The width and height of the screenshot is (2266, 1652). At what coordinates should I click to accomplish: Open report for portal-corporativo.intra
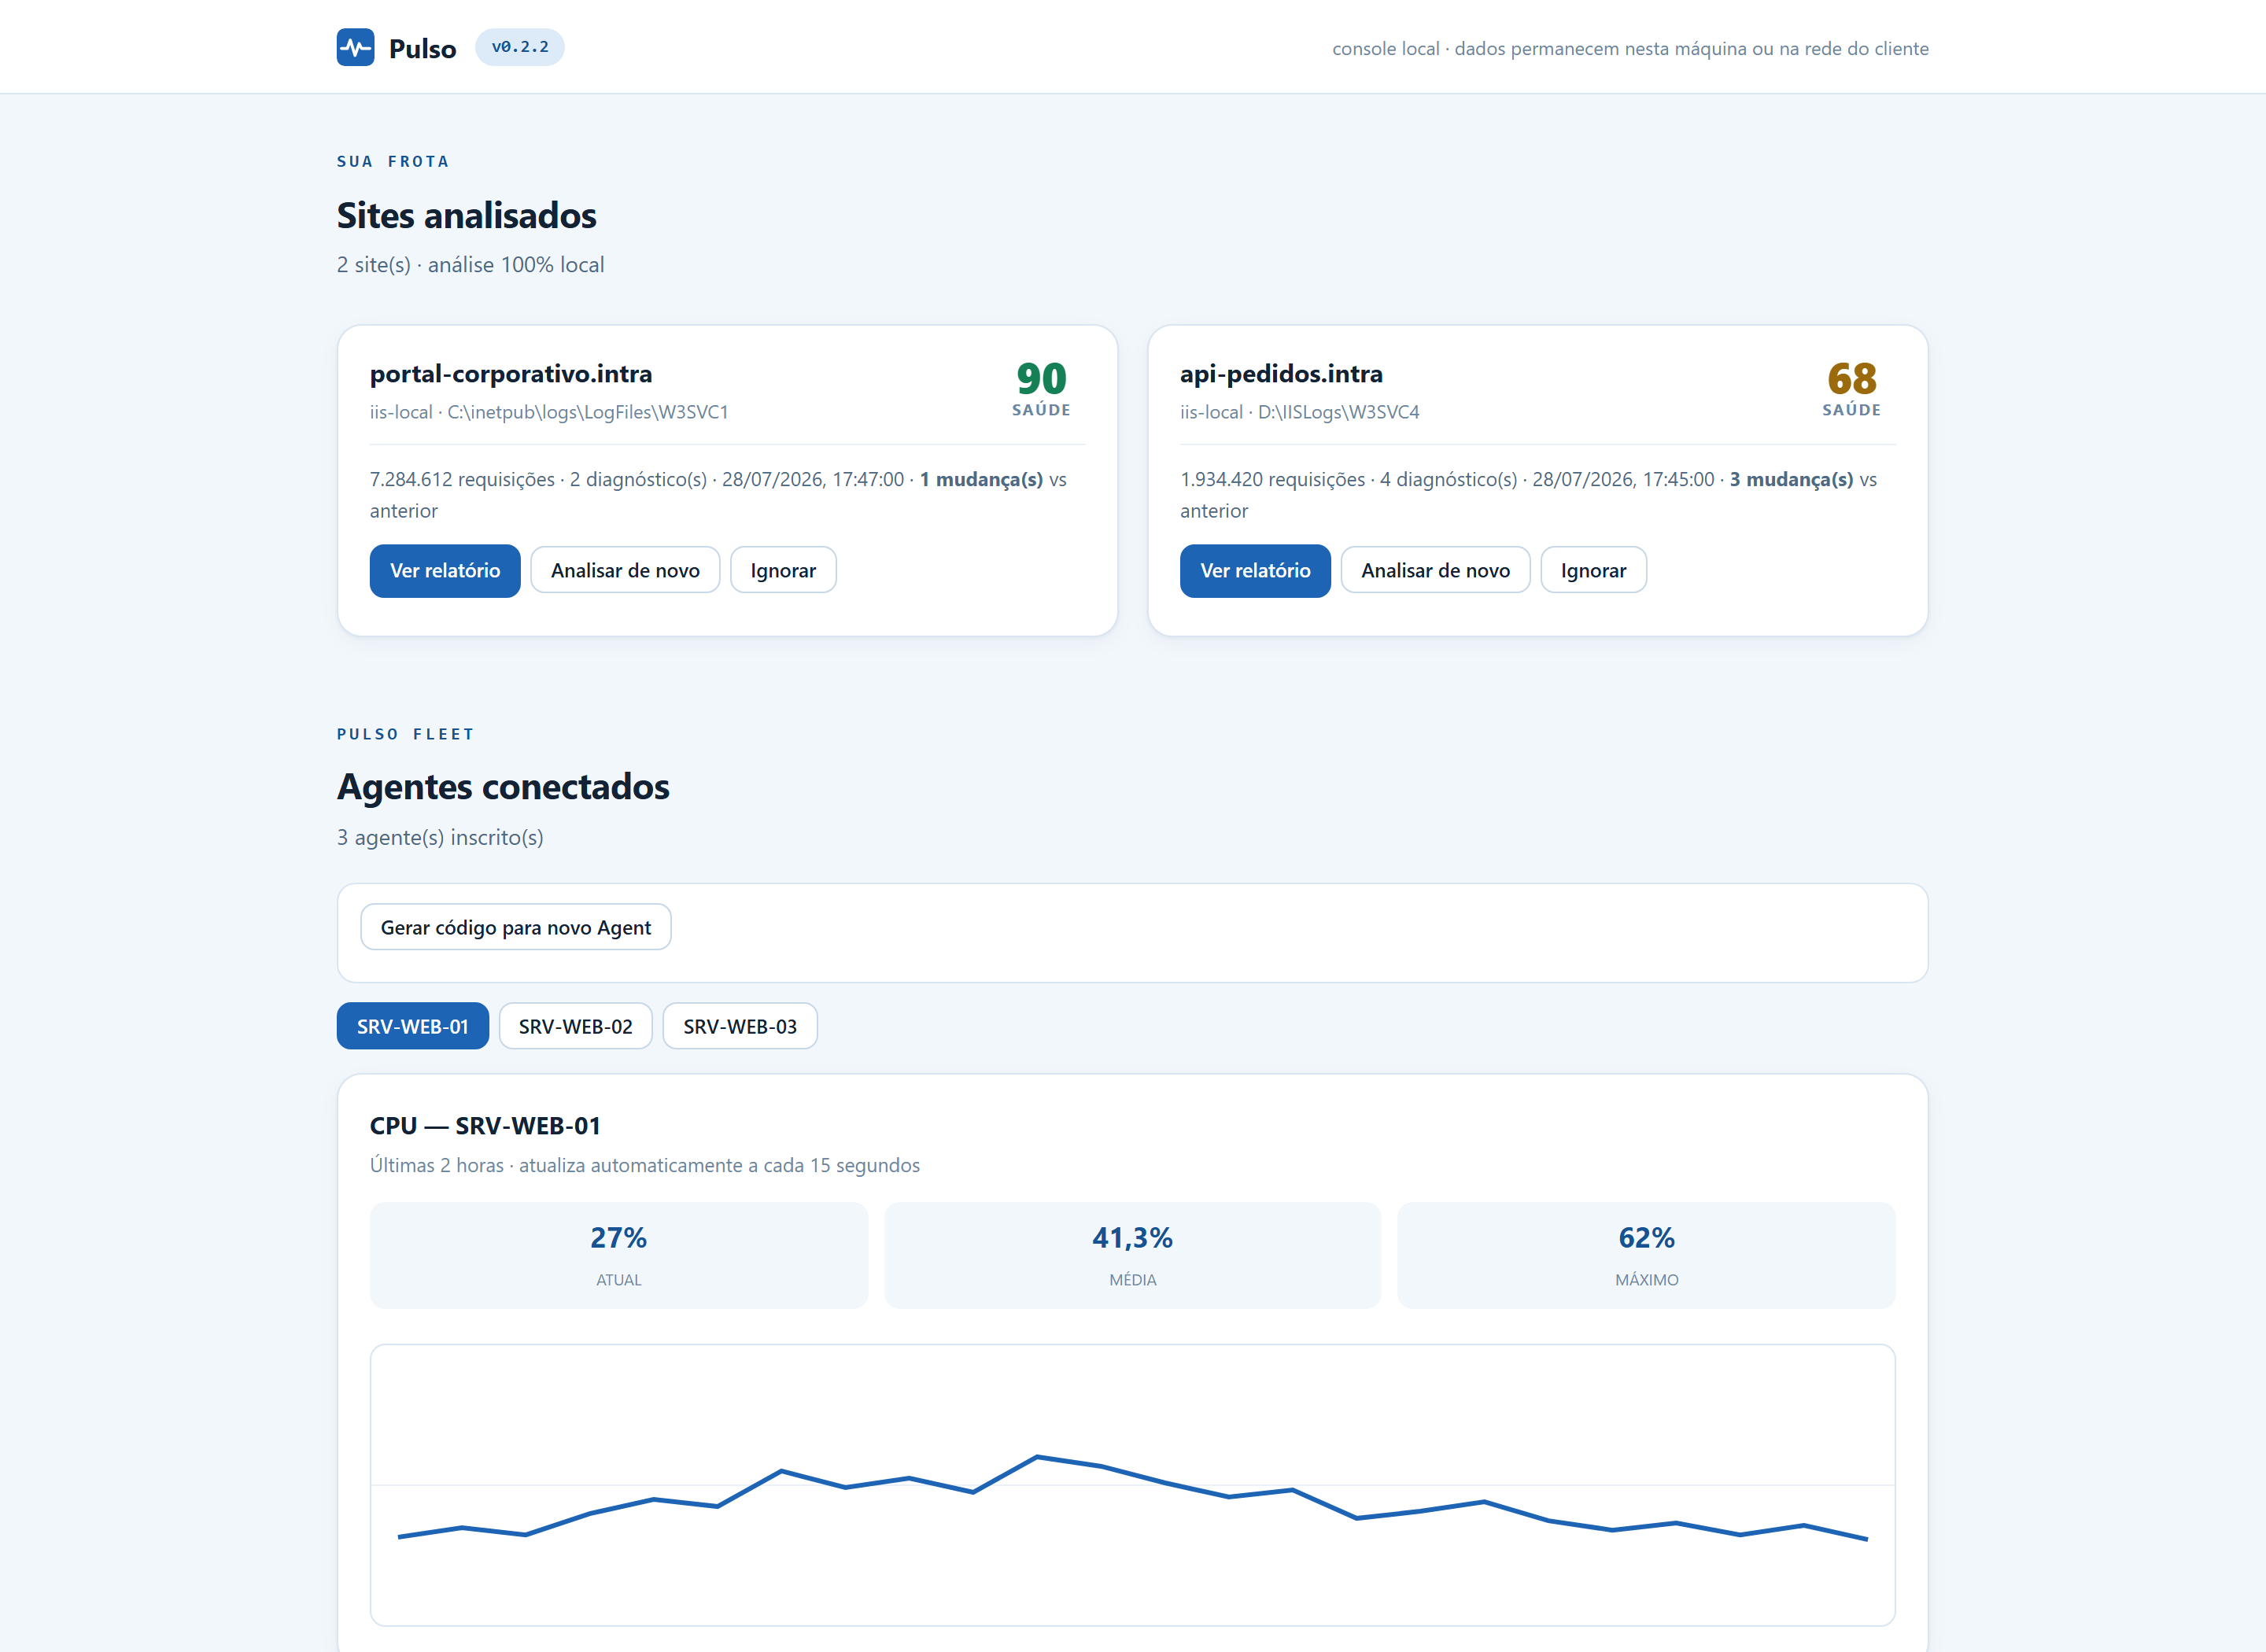(445, 570)
